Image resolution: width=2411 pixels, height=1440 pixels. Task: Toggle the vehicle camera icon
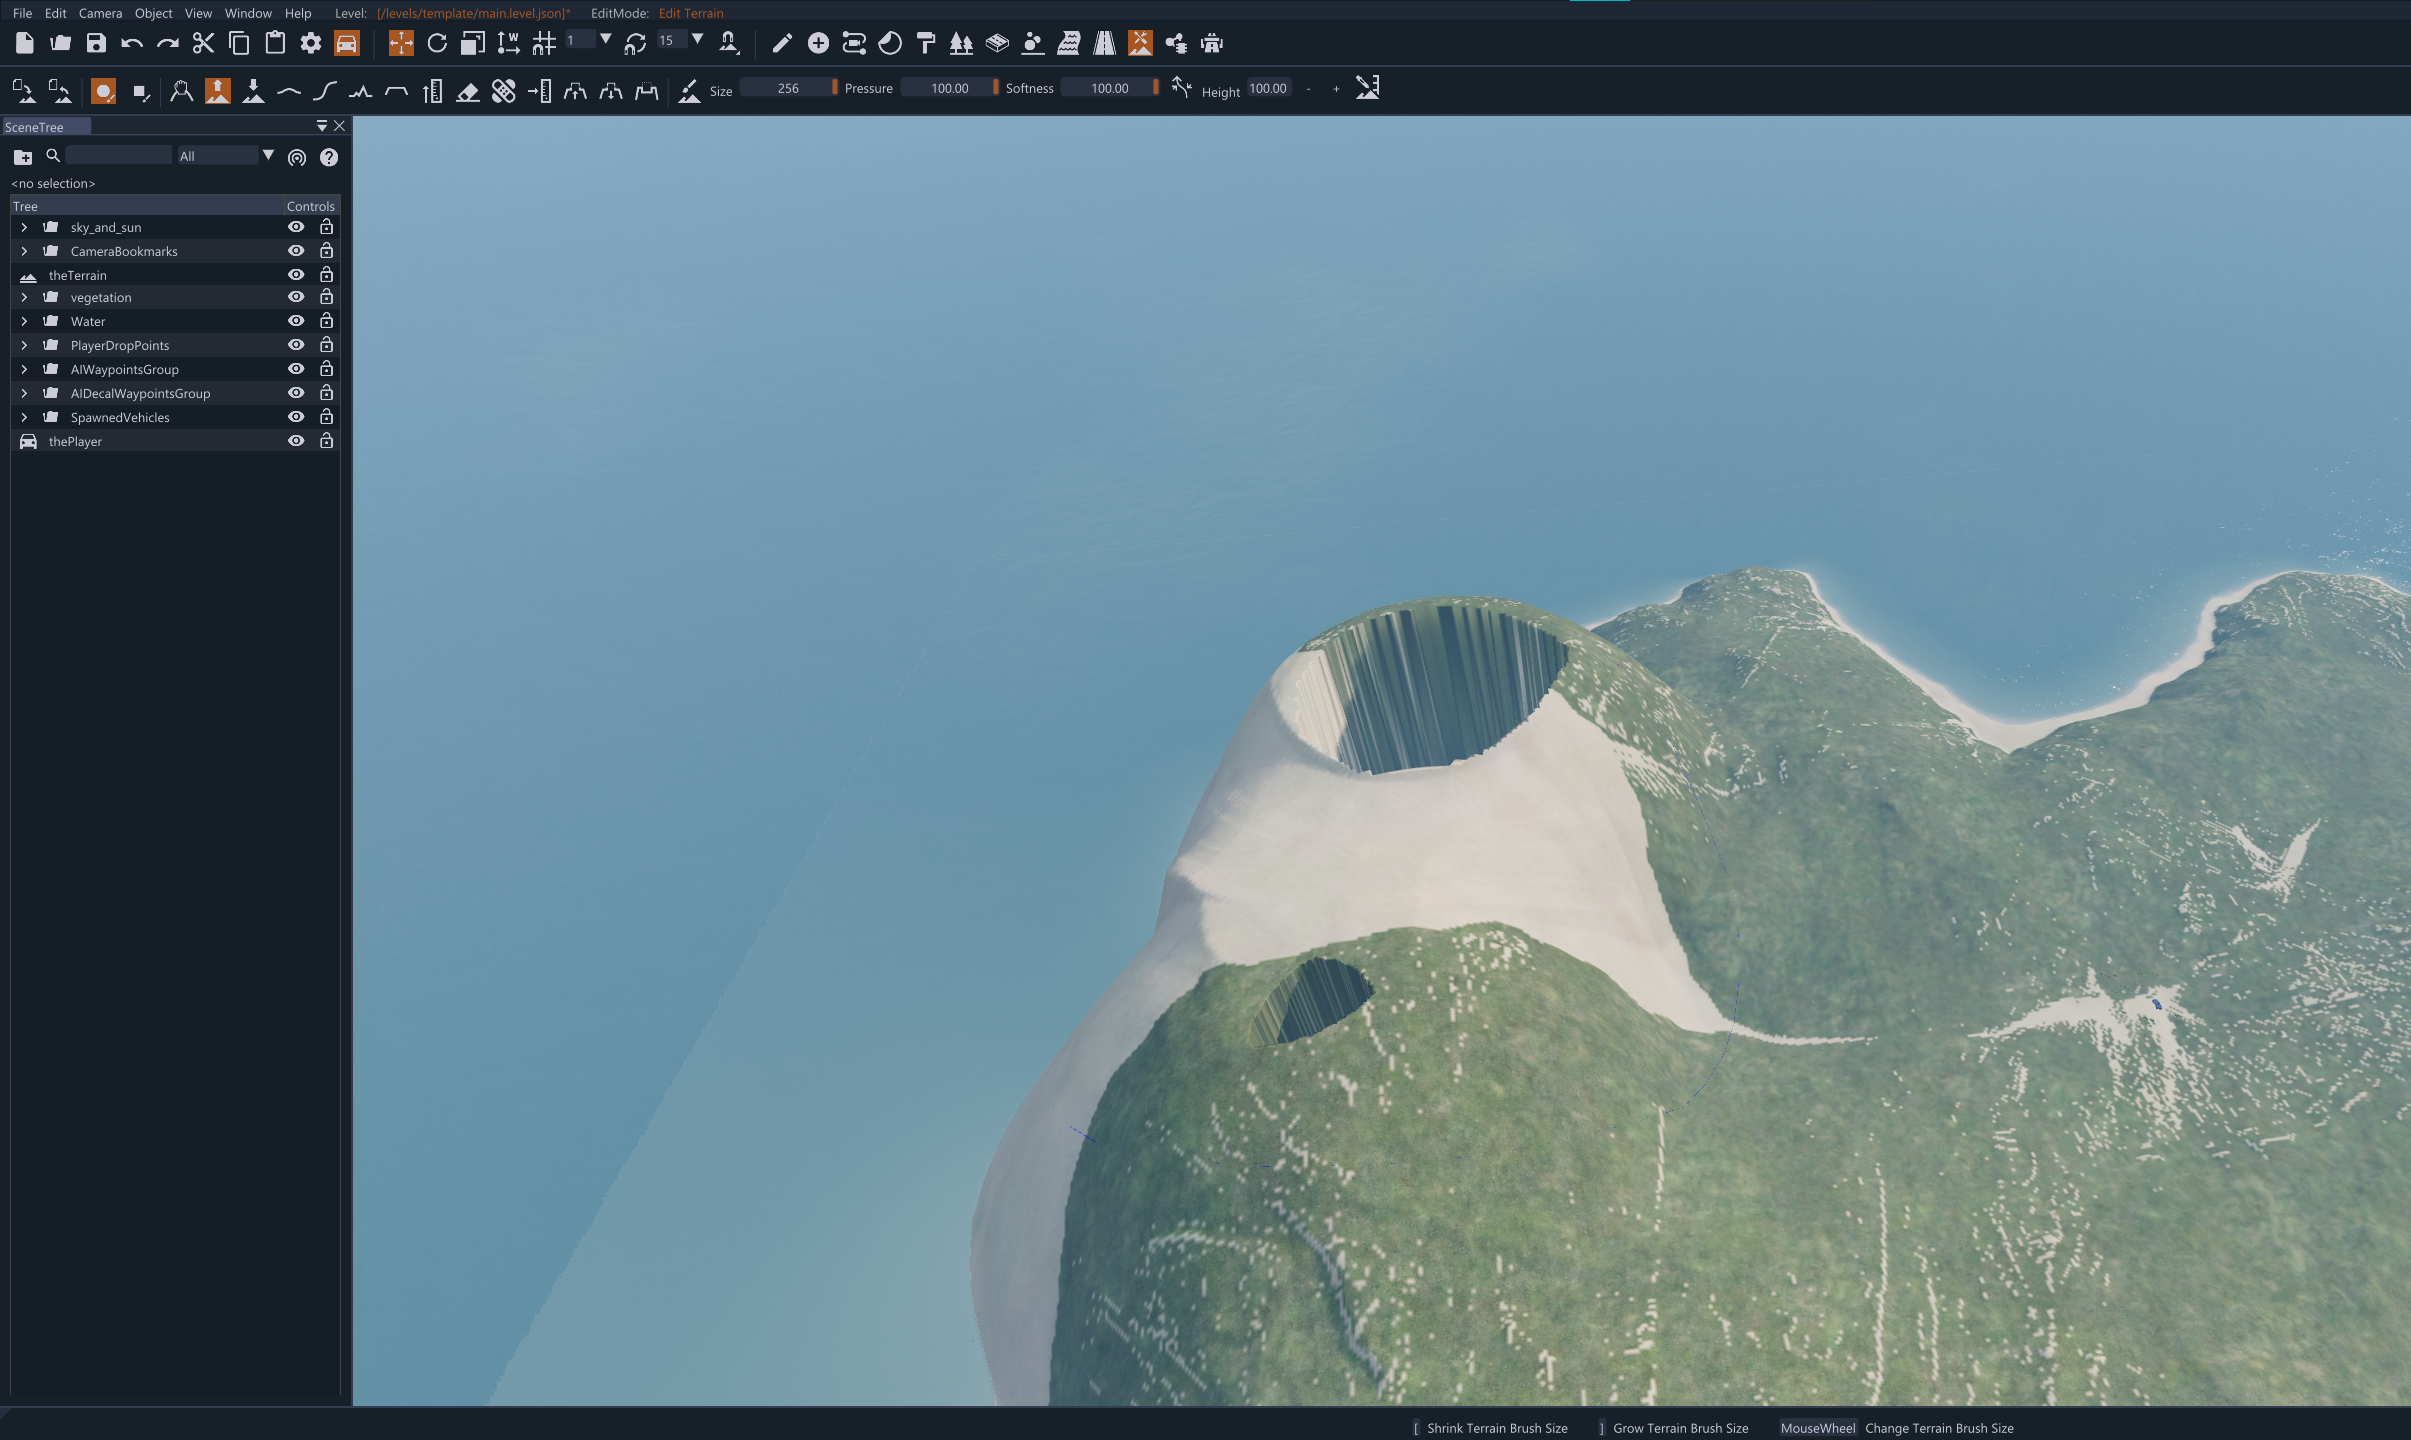pos(346,43)
